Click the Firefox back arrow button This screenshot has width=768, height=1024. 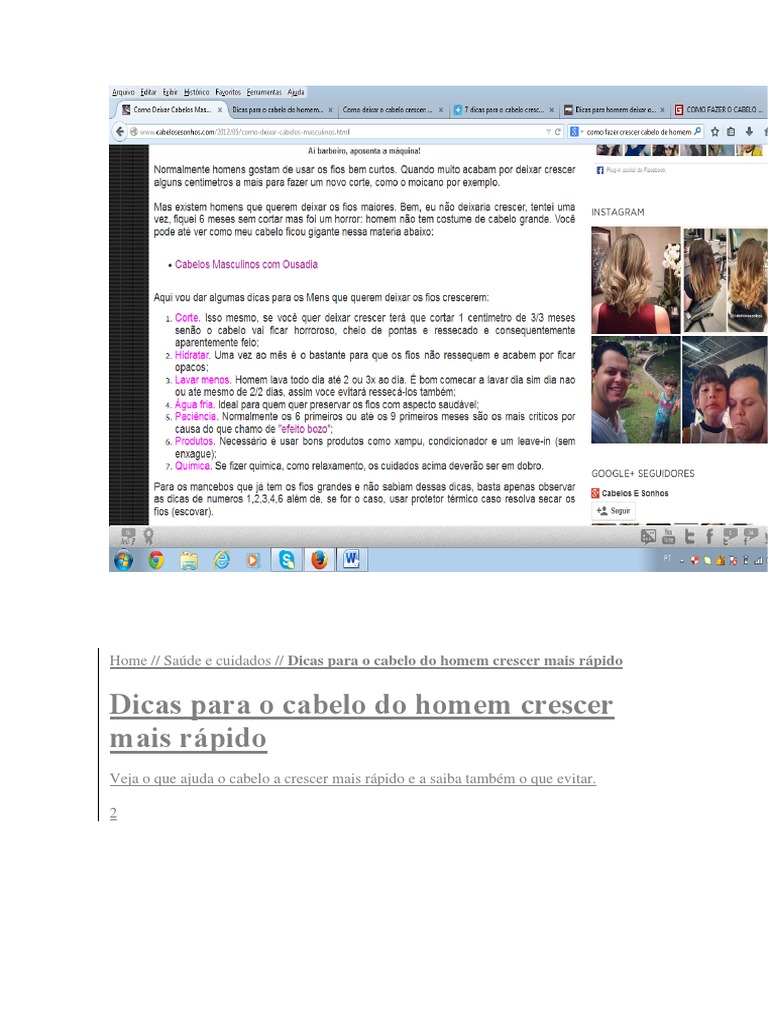(120, 131)
